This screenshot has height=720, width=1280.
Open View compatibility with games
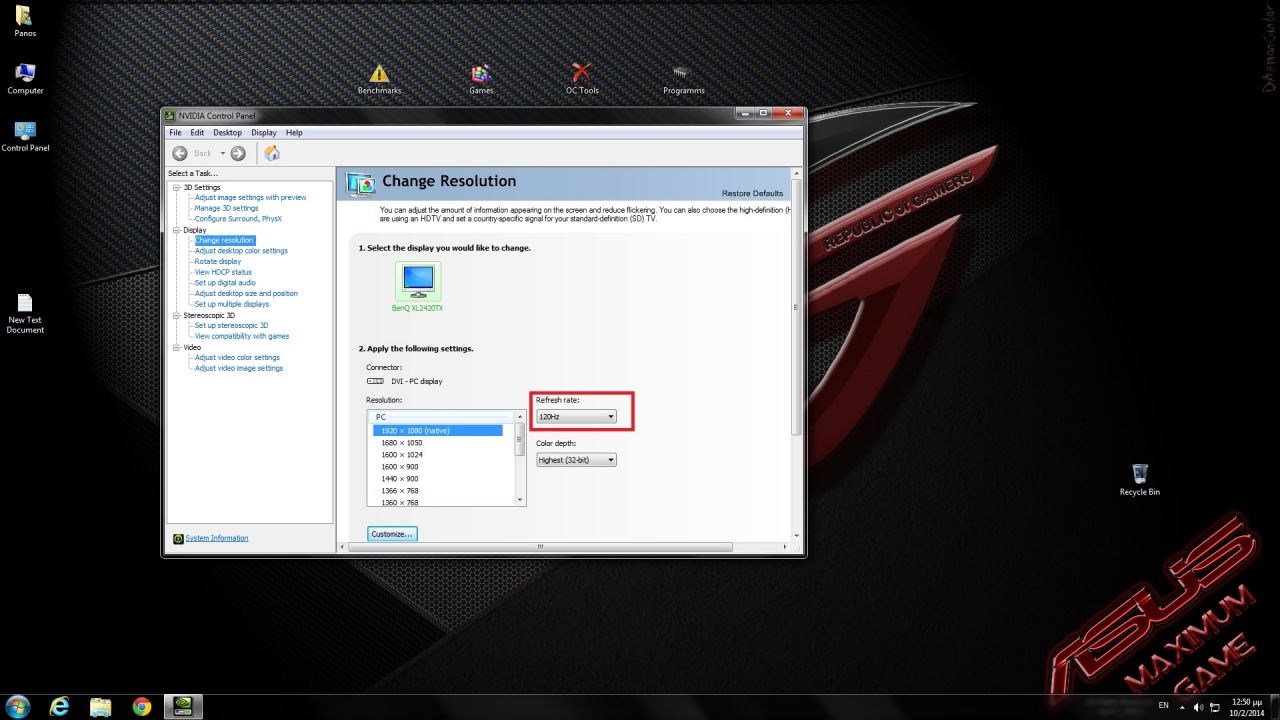pyautogui.click(x=242, y=336)
